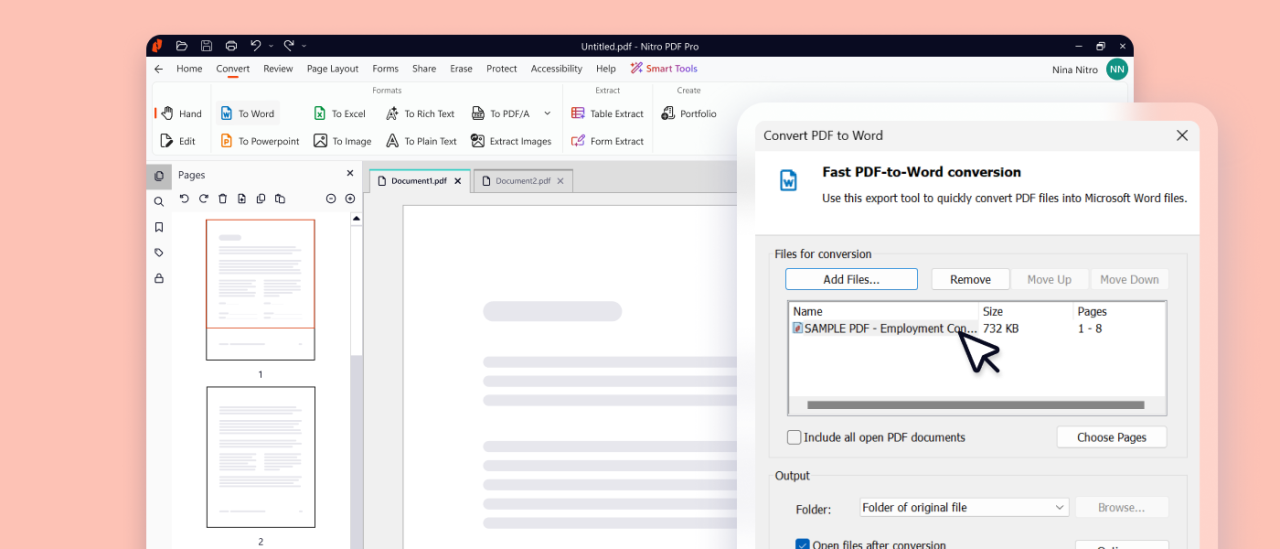
Task: Click the Open folder icon in title bar
Action: [x=181, y=46]
